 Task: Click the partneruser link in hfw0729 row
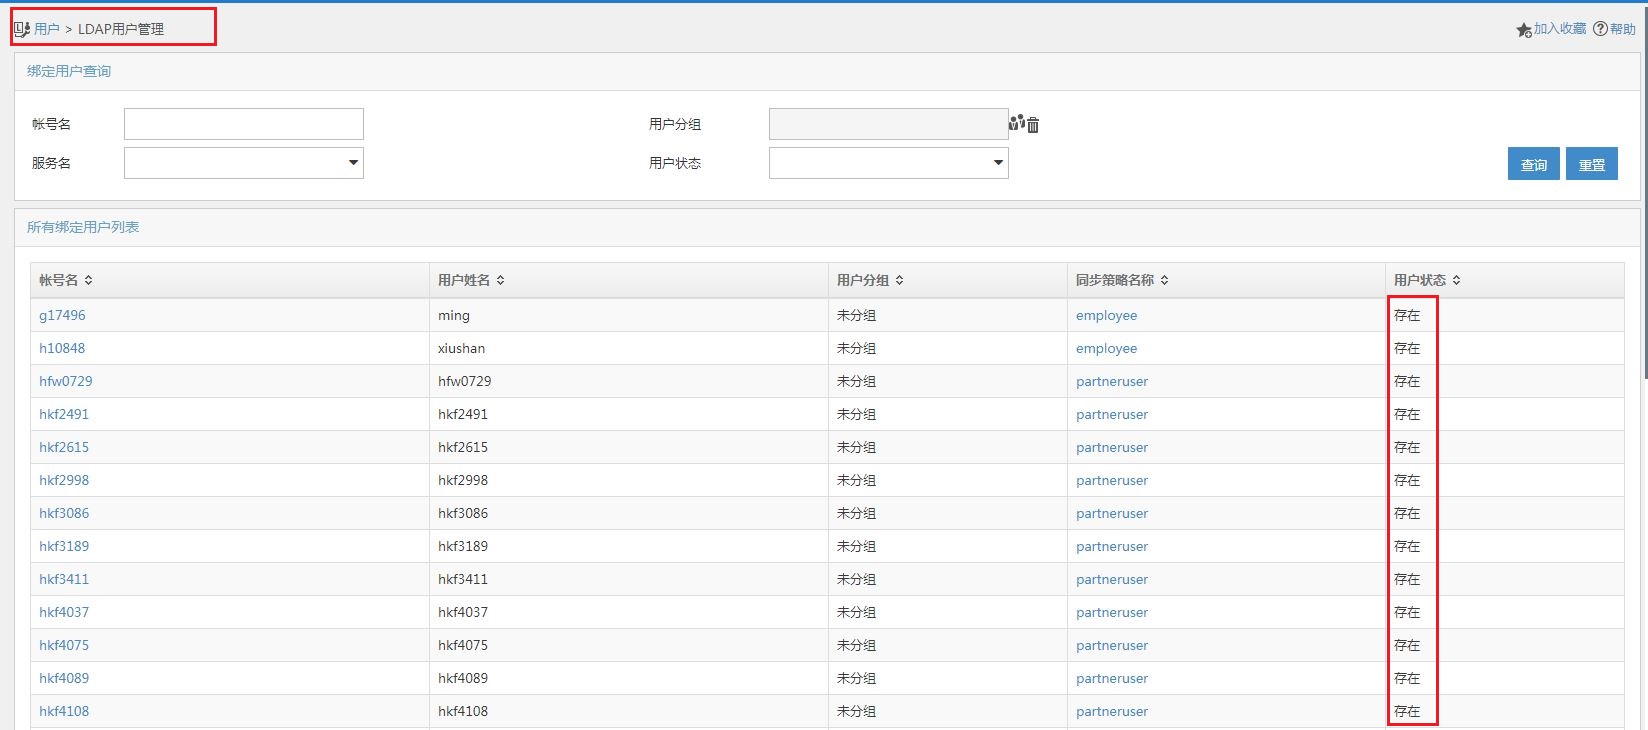[1111, 381]
